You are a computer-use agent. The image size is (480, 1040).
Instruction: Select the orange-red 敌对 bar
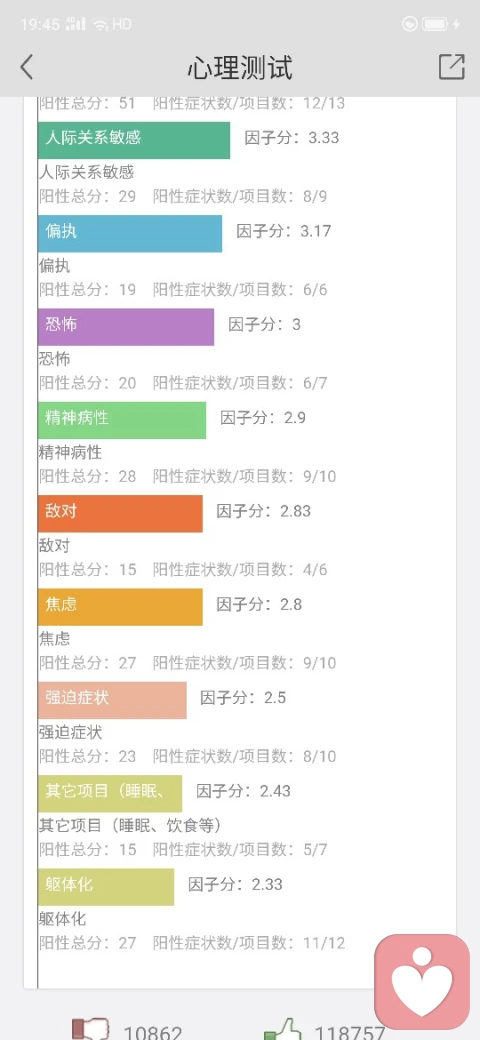120,513
